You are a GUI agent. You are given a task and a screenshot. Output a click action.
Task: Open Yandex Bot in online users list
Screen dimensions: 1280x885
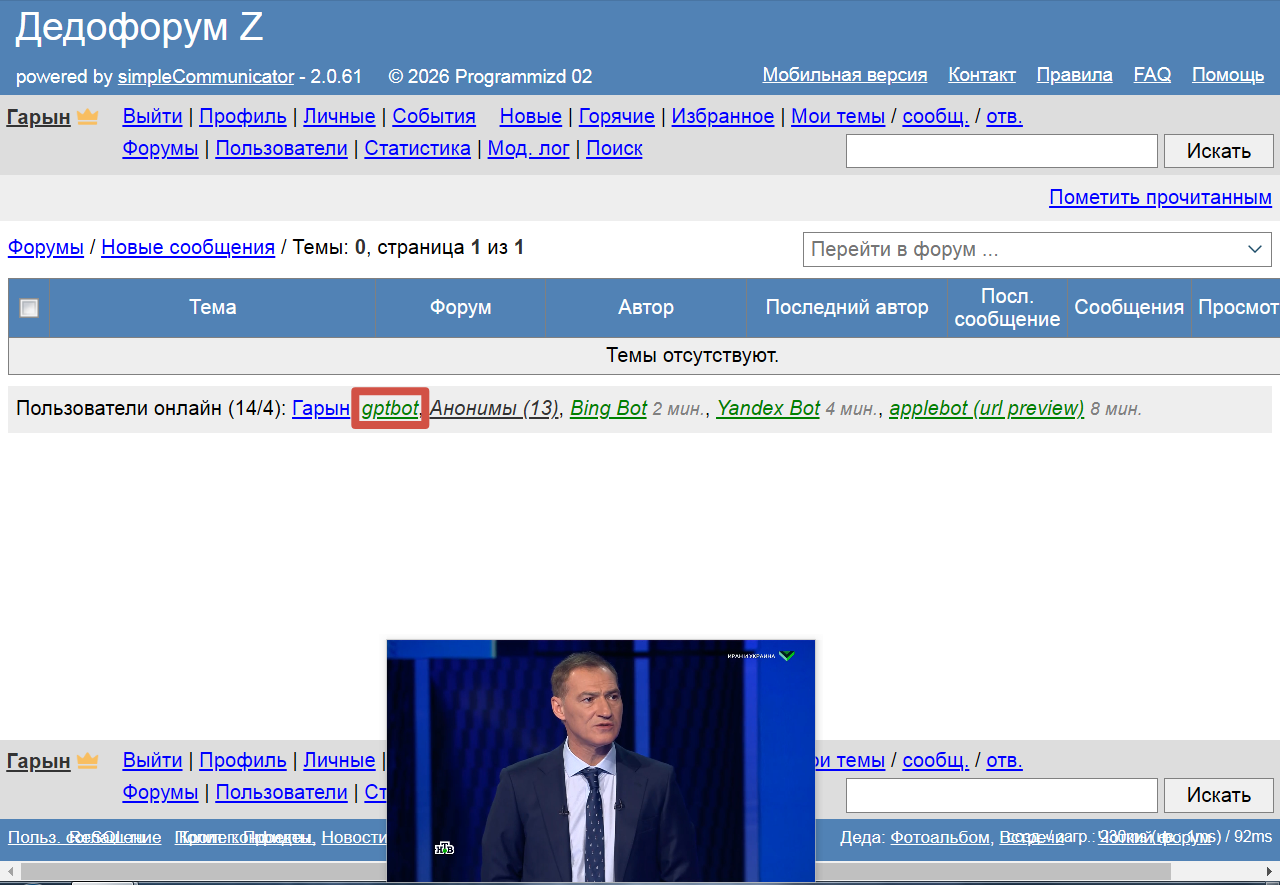pos(768,408)
